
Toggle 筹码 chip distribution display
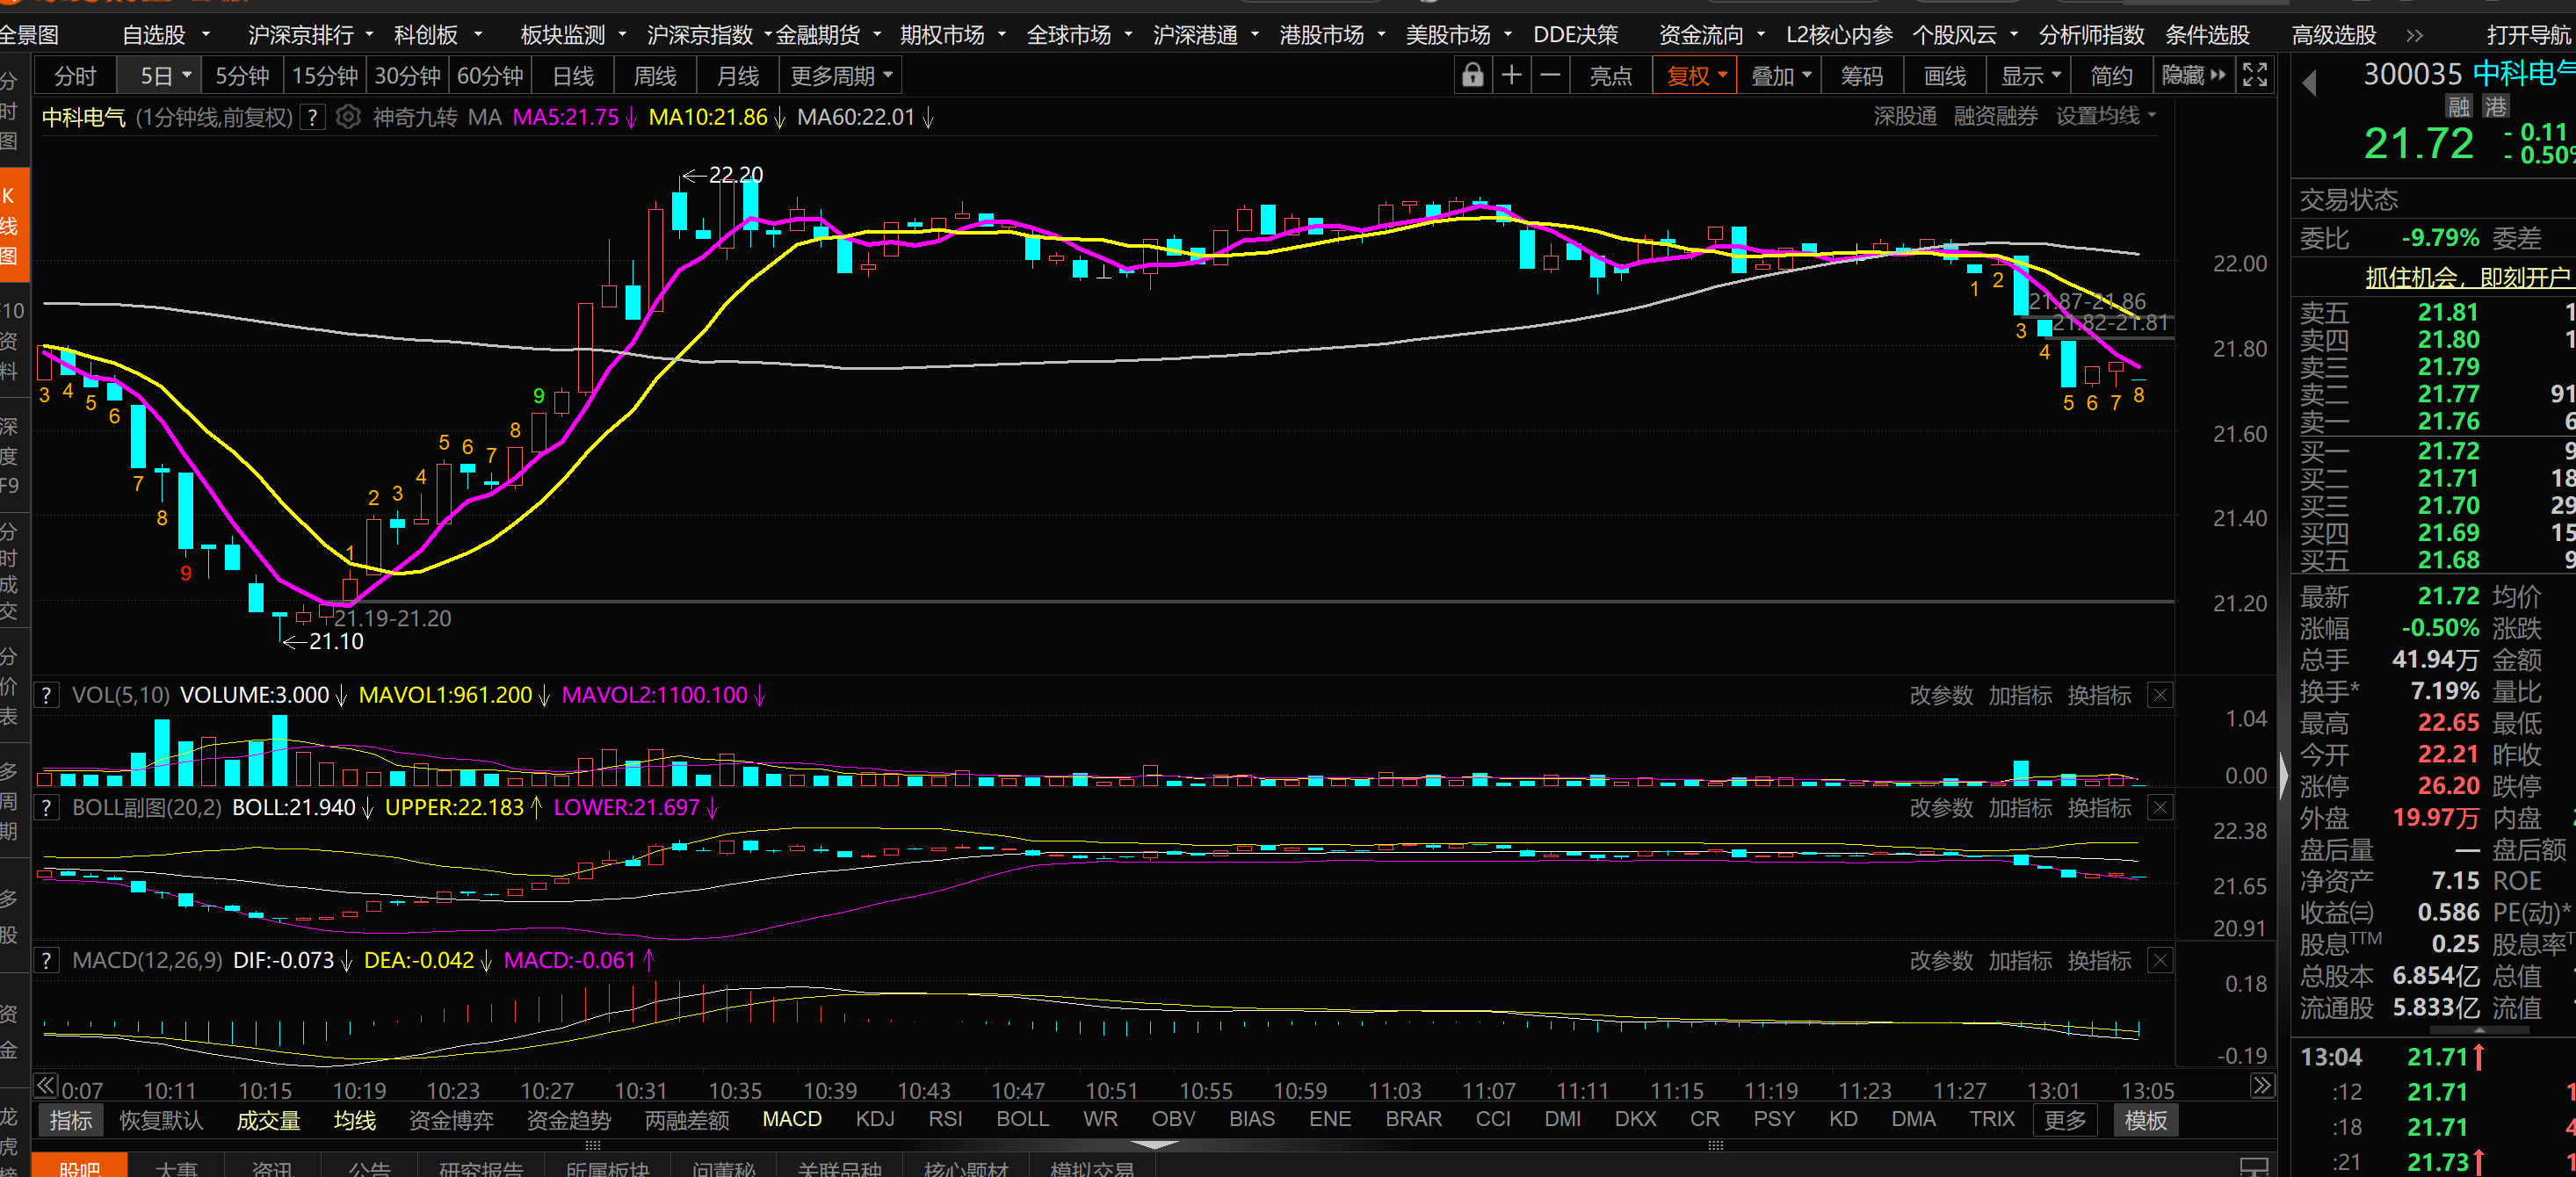click(x=1861, y=76)
